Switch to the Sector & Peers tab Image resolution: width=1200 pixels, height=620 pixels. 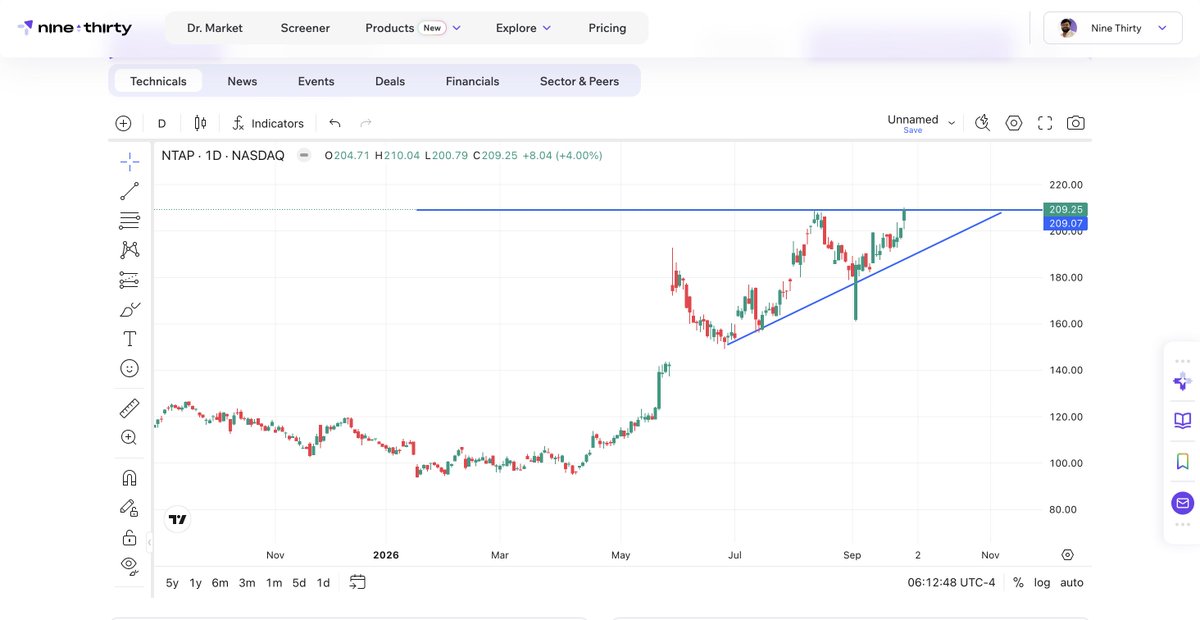(579, 81)
